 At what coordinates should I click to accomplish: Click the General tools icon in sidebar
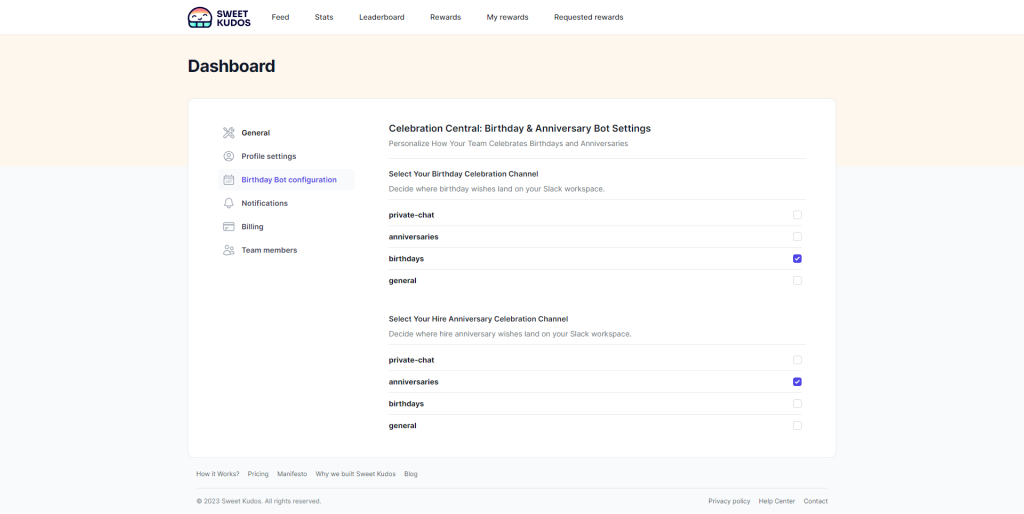tap(229, 133)
